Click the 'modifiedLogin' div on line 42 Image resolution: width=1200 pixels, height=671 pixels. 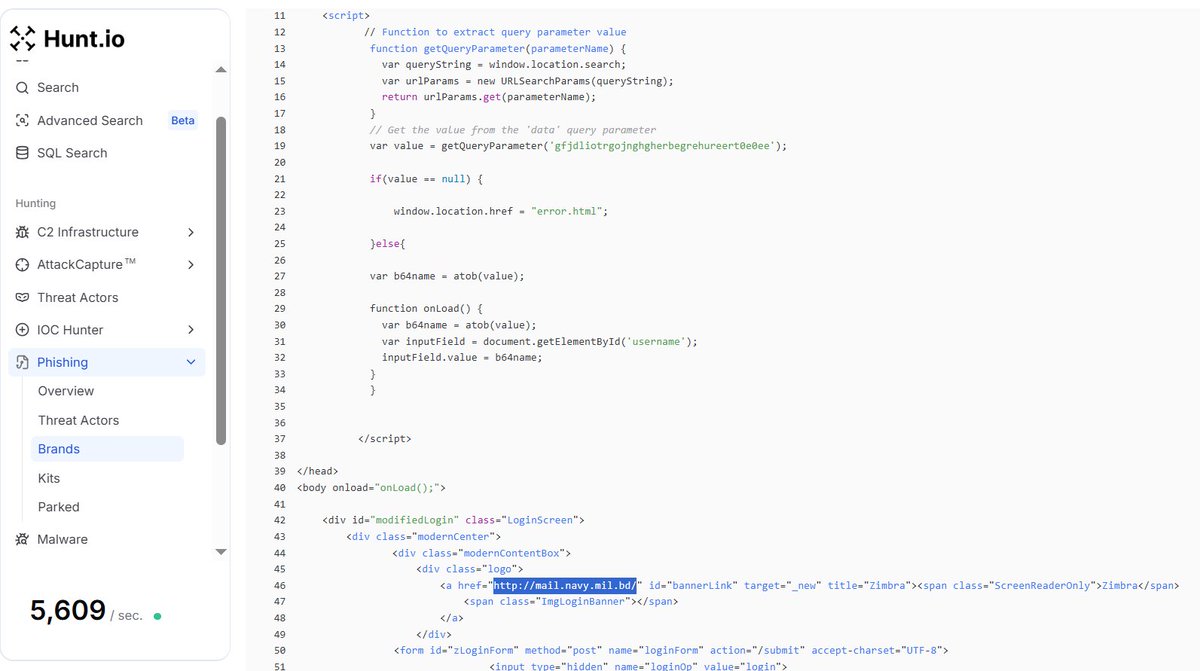point(453,520)
